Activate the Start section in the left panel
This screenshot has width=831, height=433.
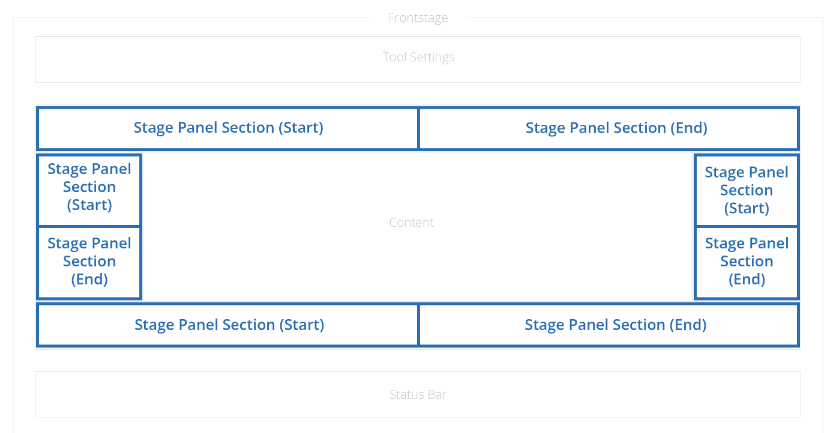pyautogui.click(x=89, y=188)
